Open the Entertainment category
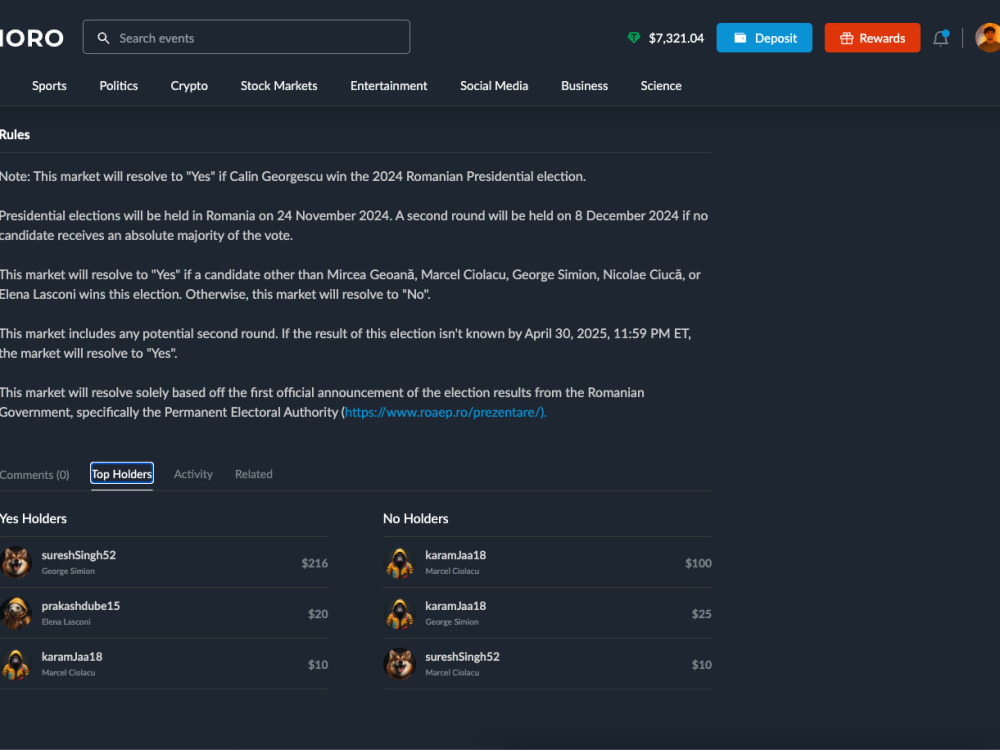This screenshot has width=1000, height=750. coord(388,85)
